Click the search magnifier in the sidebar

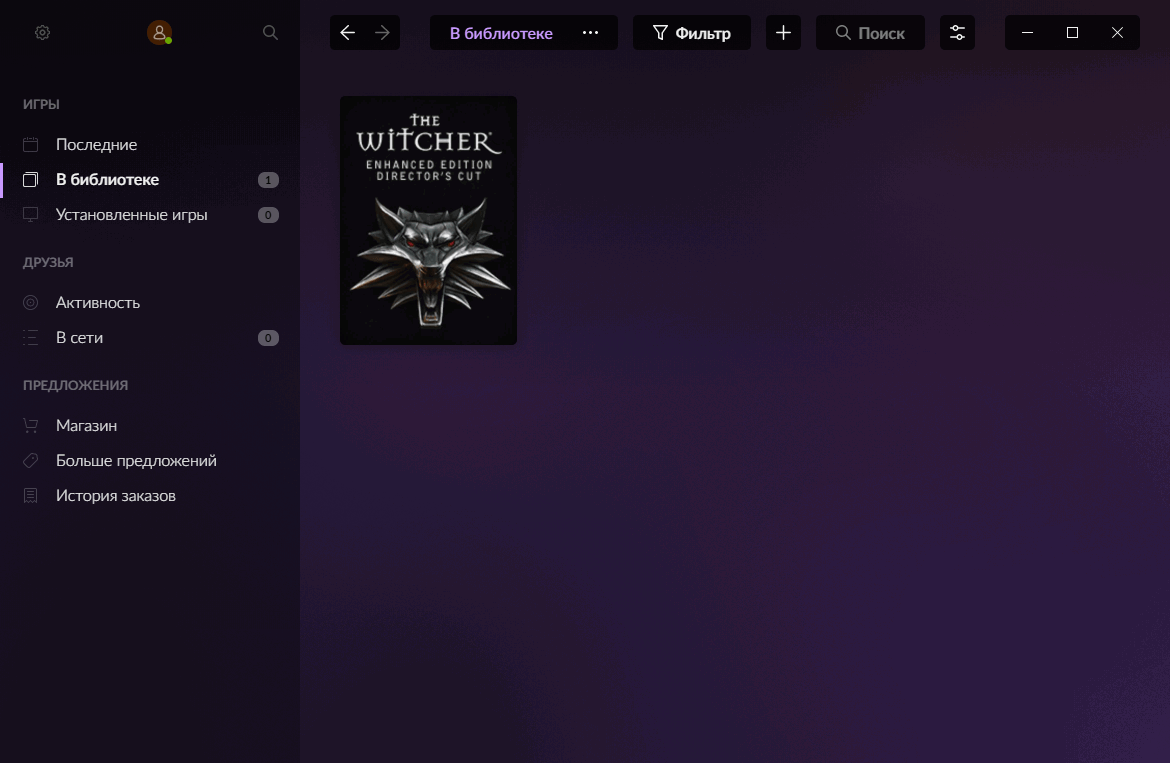(270, 32)
